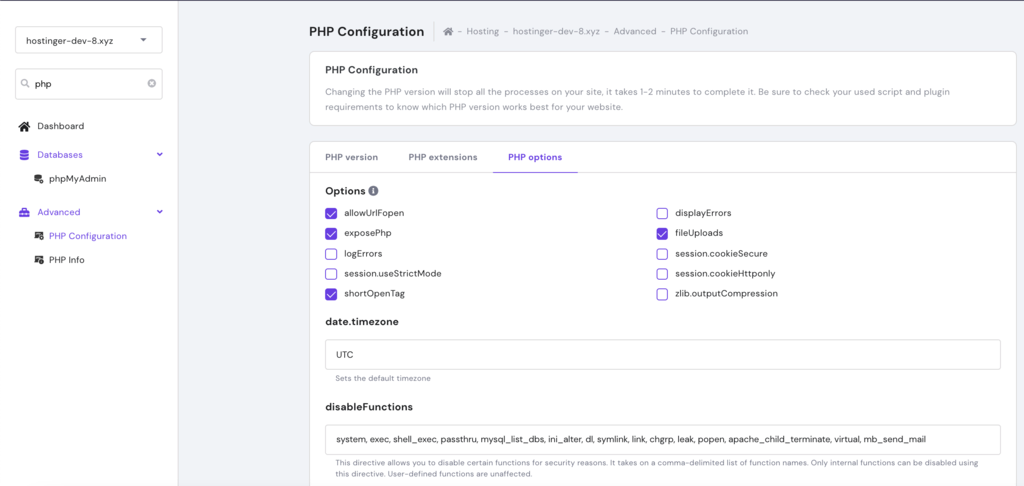Screen dimensions: 1024x486
Task: Switch to the PHP extensions tab
Action: tap(443, 157)
